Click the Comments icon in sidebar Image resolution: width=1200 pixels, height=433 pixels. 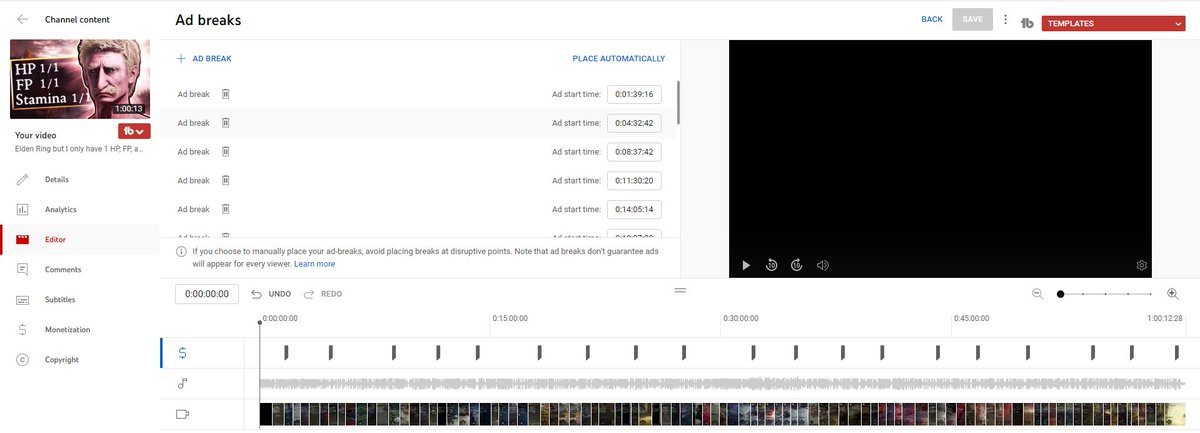pos(22,269)
